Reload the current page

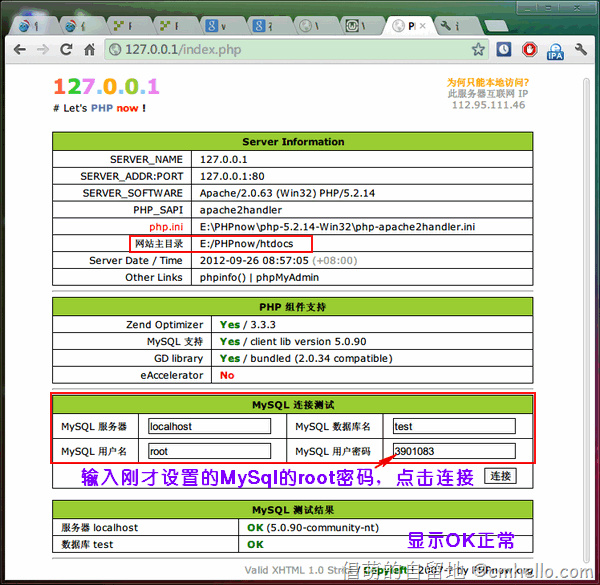click(x=66, y=49)
